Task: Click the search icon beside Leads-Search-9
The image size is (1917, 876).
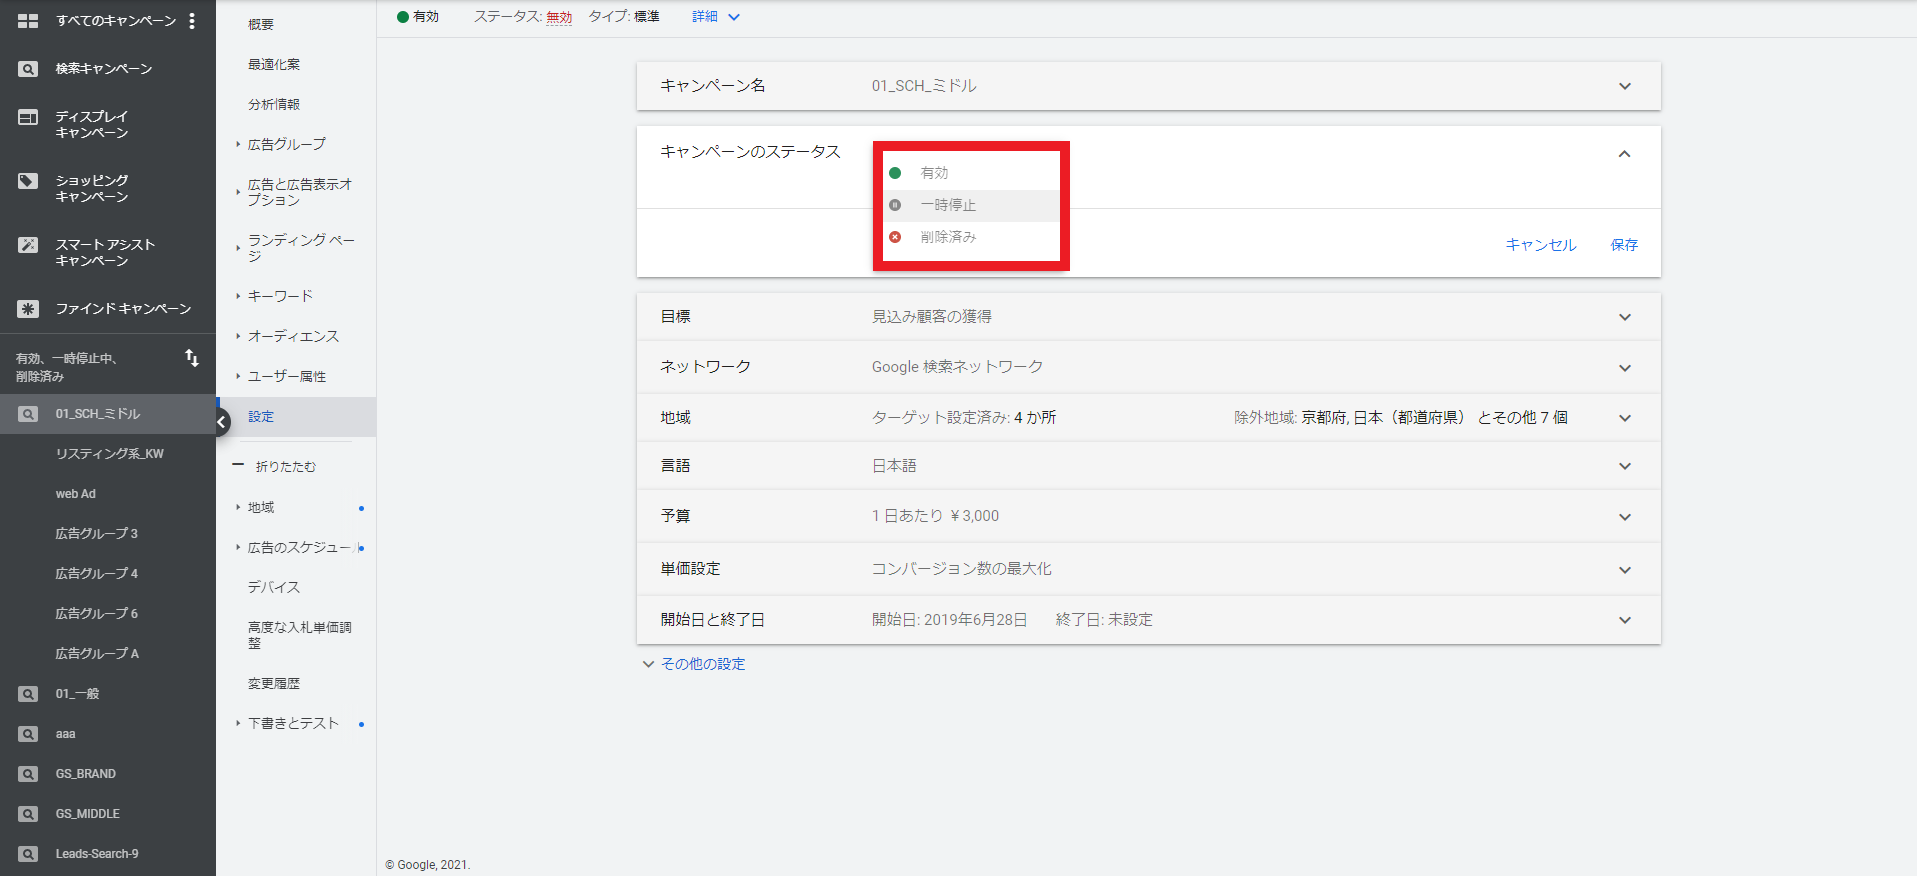Action: (x=28, y=854)
